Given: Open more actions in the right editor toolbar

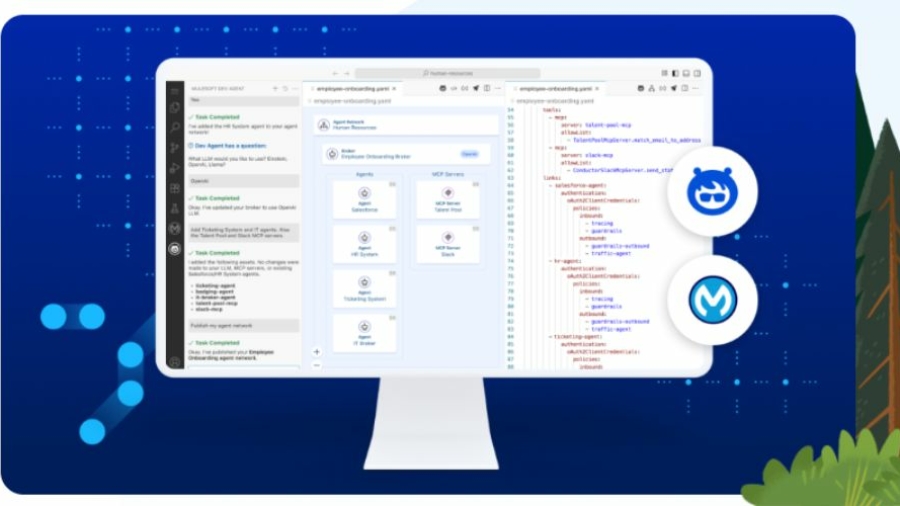Looking at the screenshot, I should point(696,89).
